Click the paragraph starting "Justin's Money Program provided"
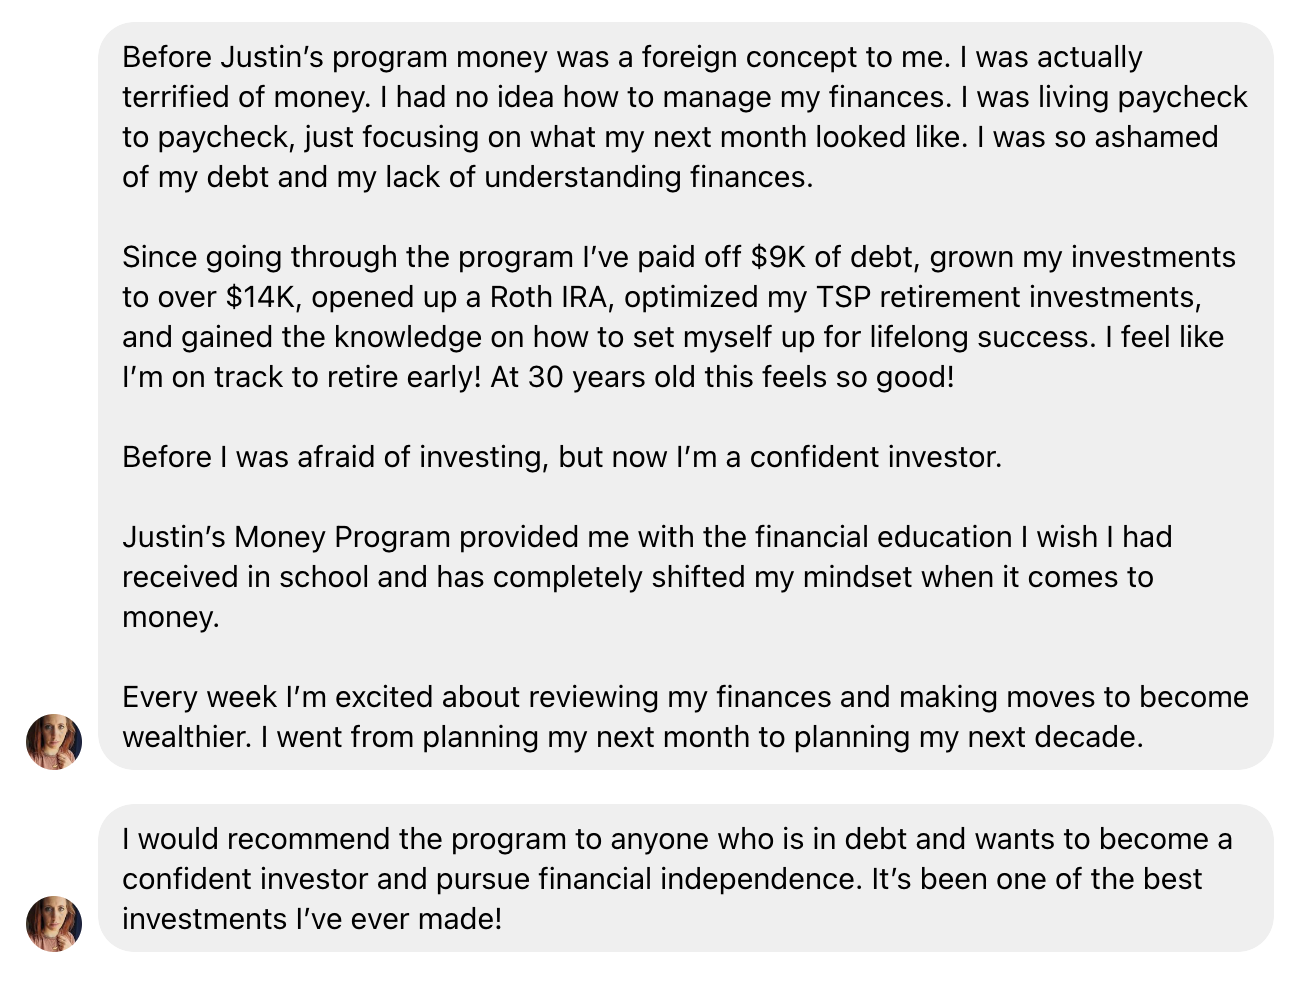This screenshot has height=990, width=1290. click(x=647, y=577)
